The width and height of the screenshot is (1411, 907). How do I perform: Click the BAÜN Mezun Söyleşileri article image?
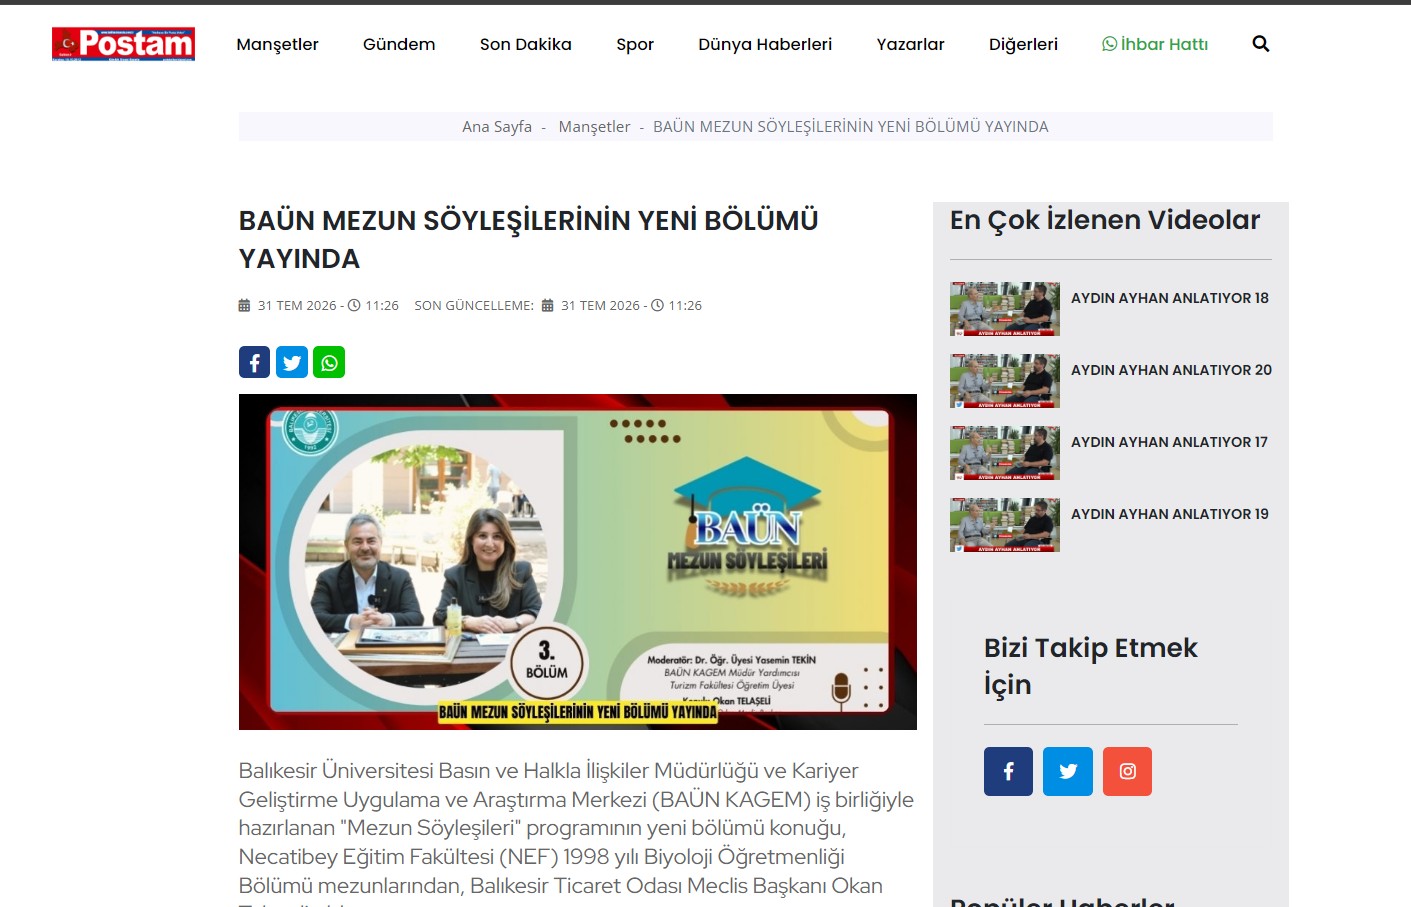(x=578, y=562)
